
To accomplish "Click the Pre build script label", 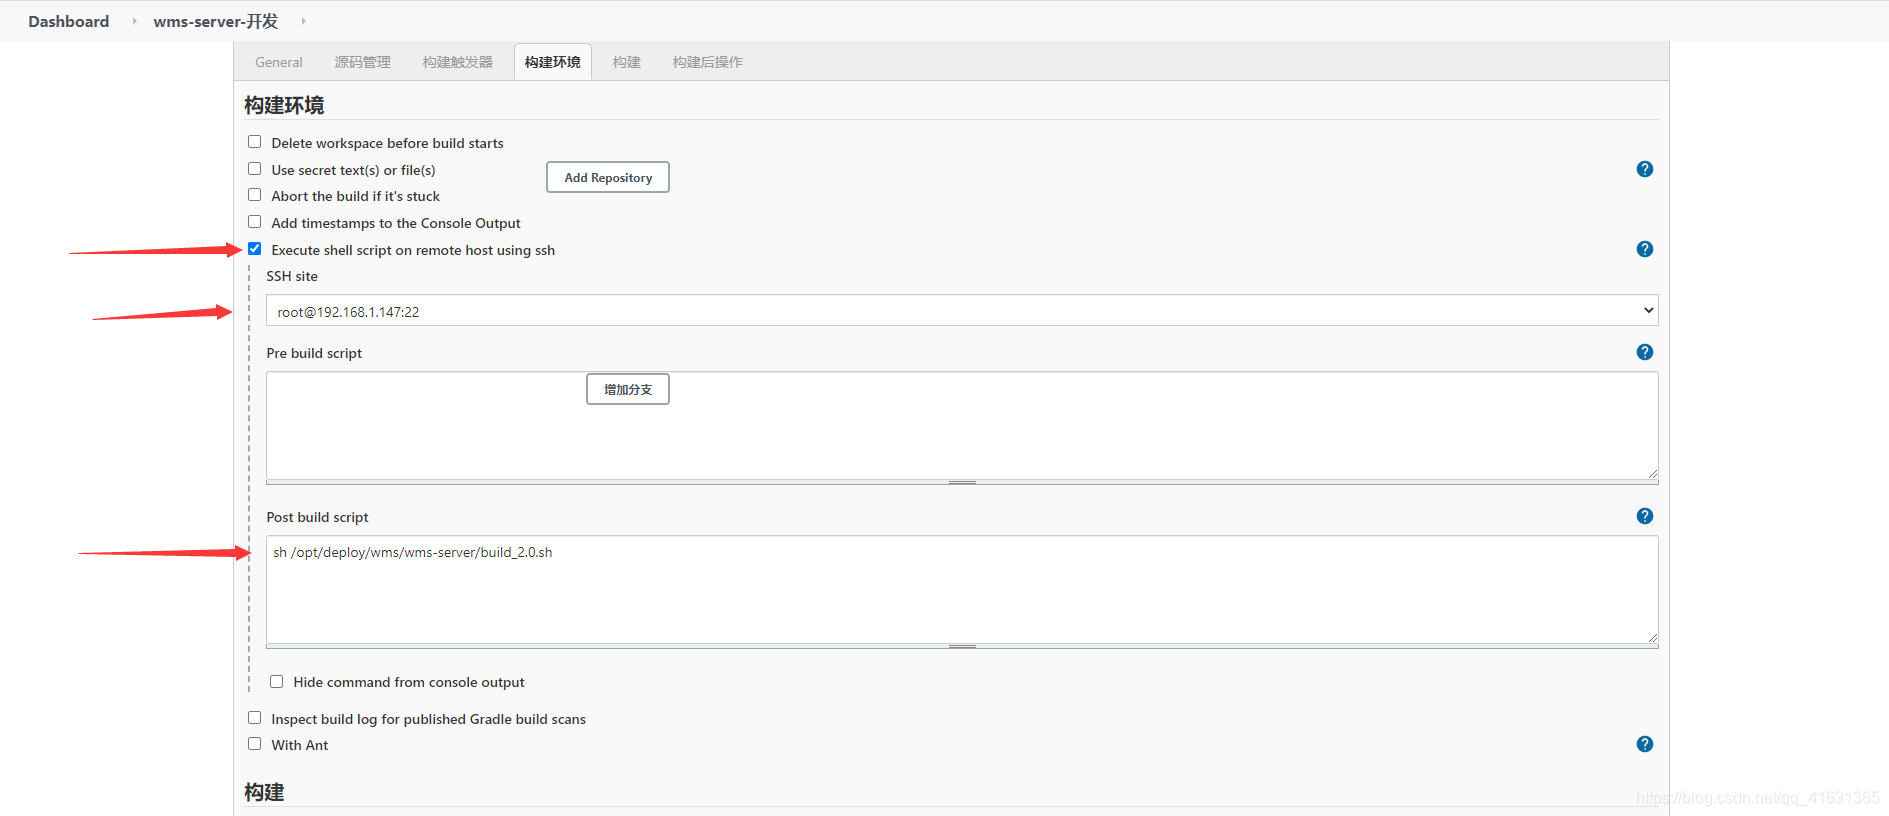I will click(x=314, y=353).
